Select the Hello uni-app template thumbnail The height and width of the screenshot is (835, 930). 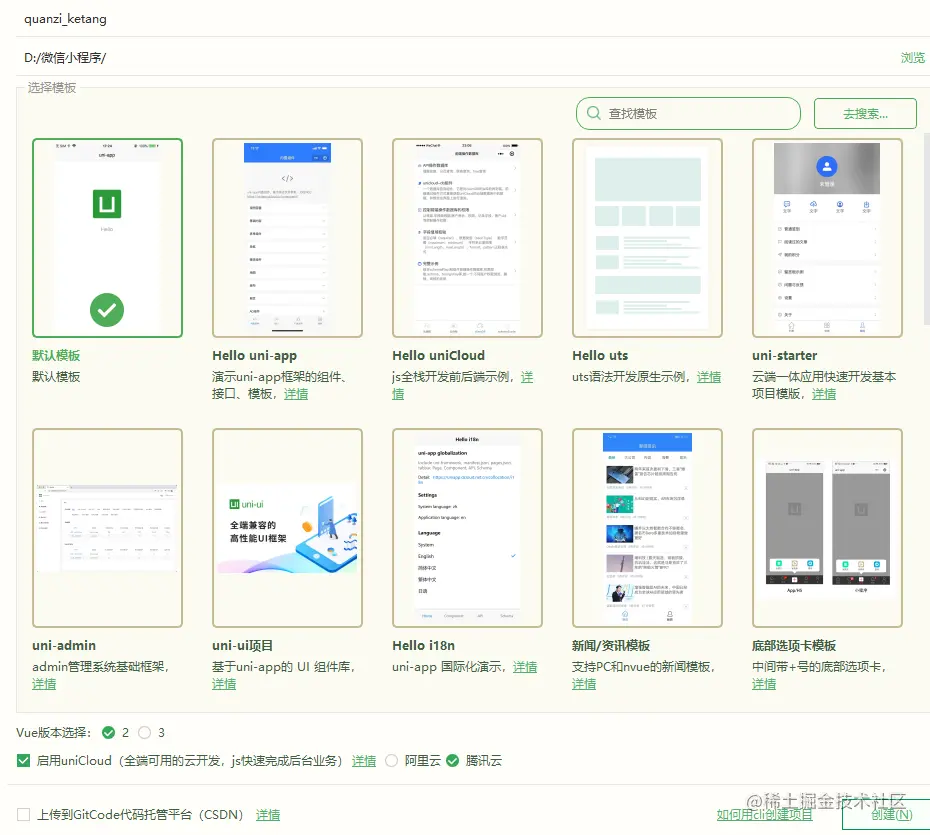(287, 238)
